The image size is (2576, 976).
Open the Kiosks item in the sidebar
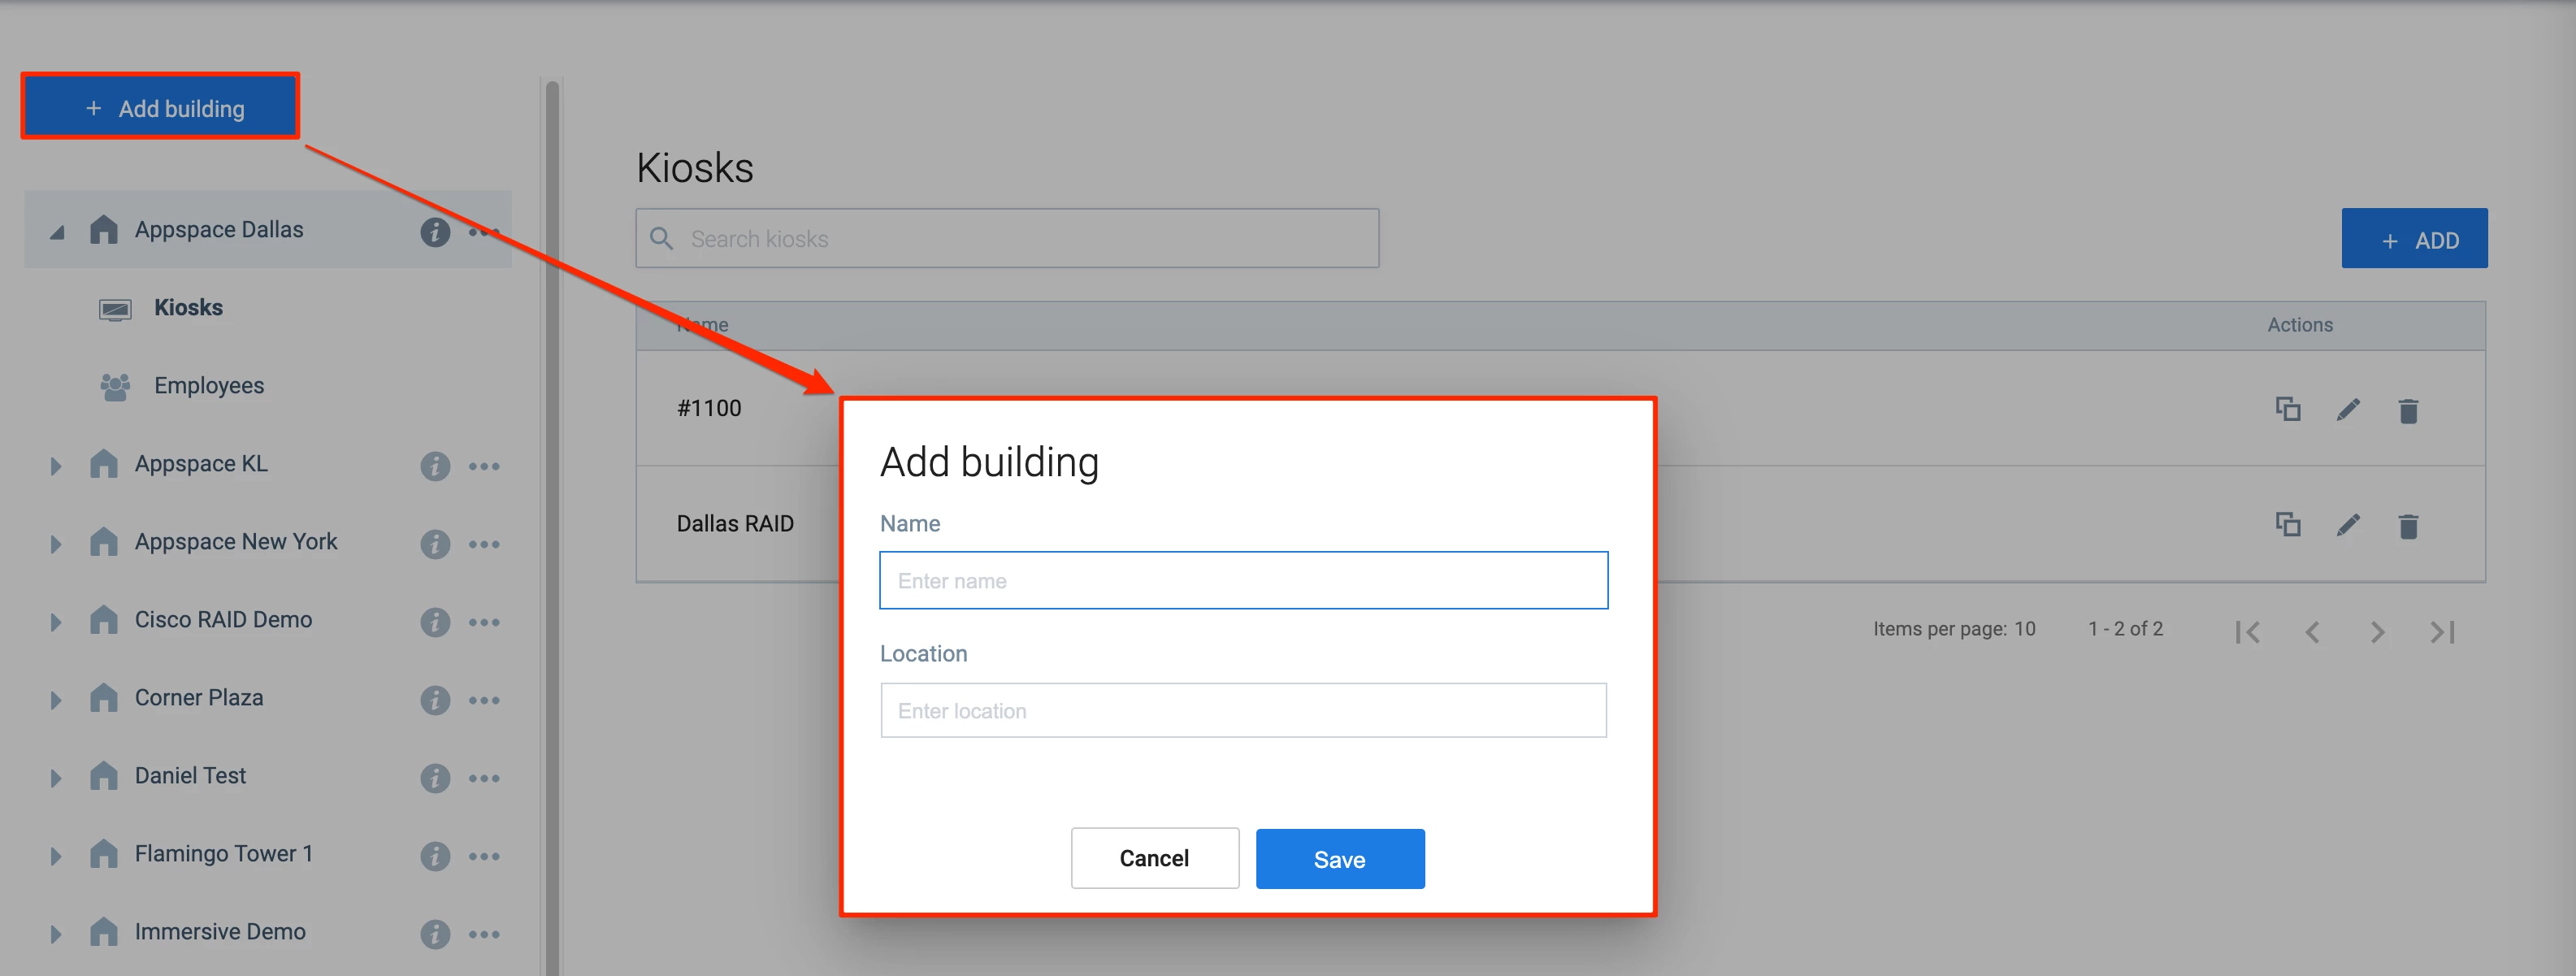click(x=188, y=308)
